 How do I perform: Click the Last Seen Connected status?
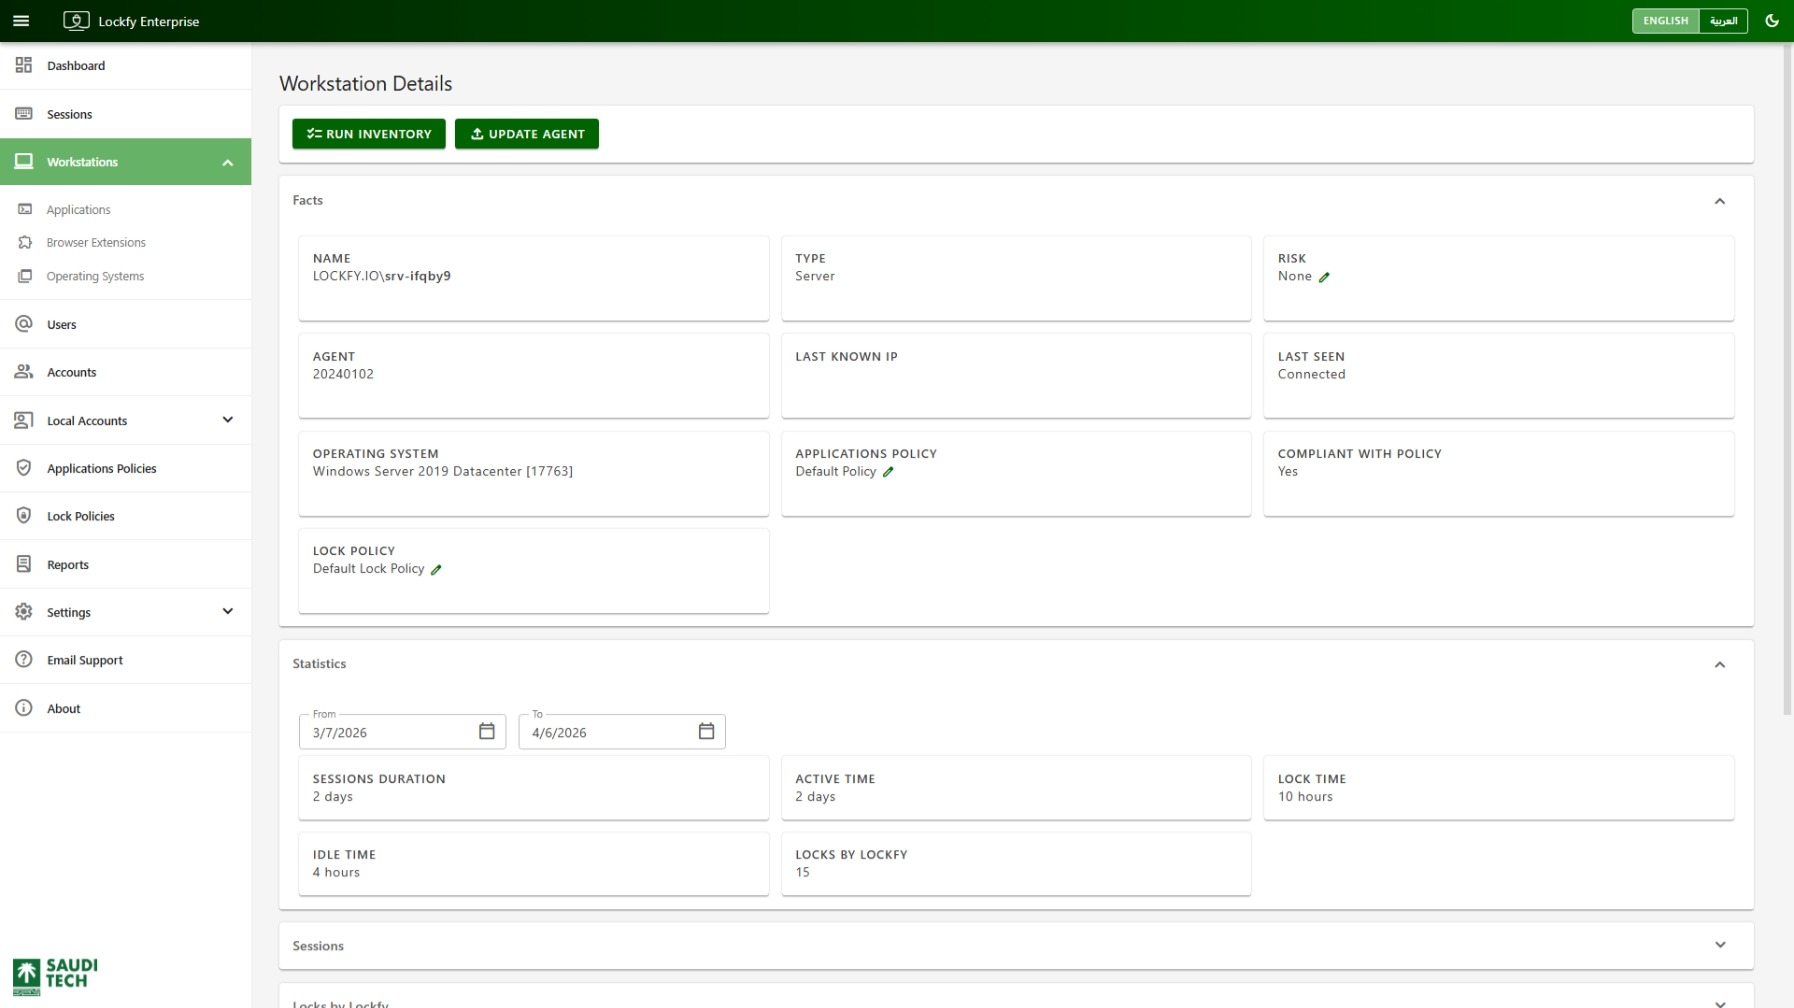(1311, 374)
